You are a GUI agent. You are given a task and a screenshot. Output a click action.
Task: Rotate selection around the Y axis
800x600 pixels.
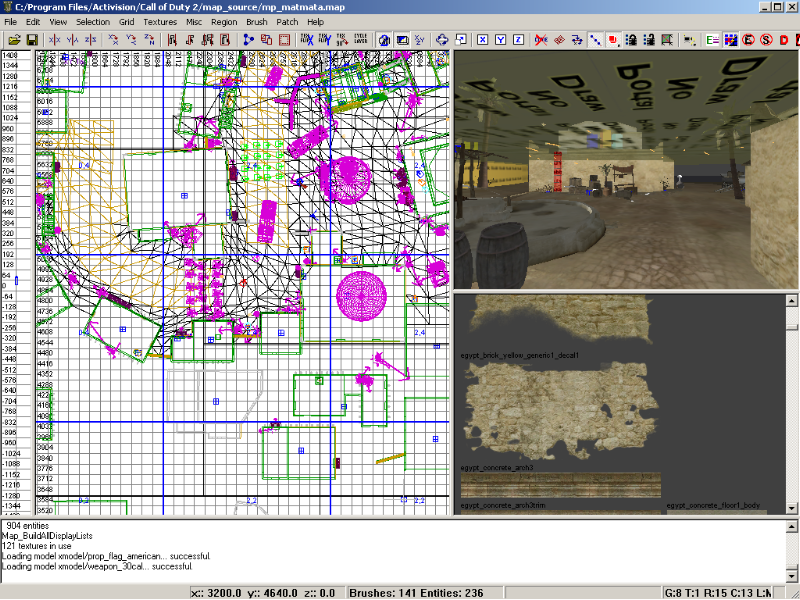click(x=132, y=40)
